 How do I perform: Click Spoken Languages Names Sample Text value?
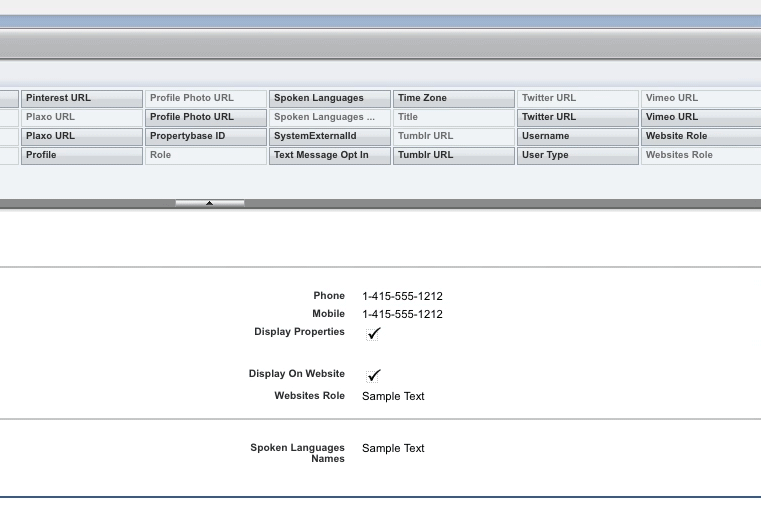(393, 448)
